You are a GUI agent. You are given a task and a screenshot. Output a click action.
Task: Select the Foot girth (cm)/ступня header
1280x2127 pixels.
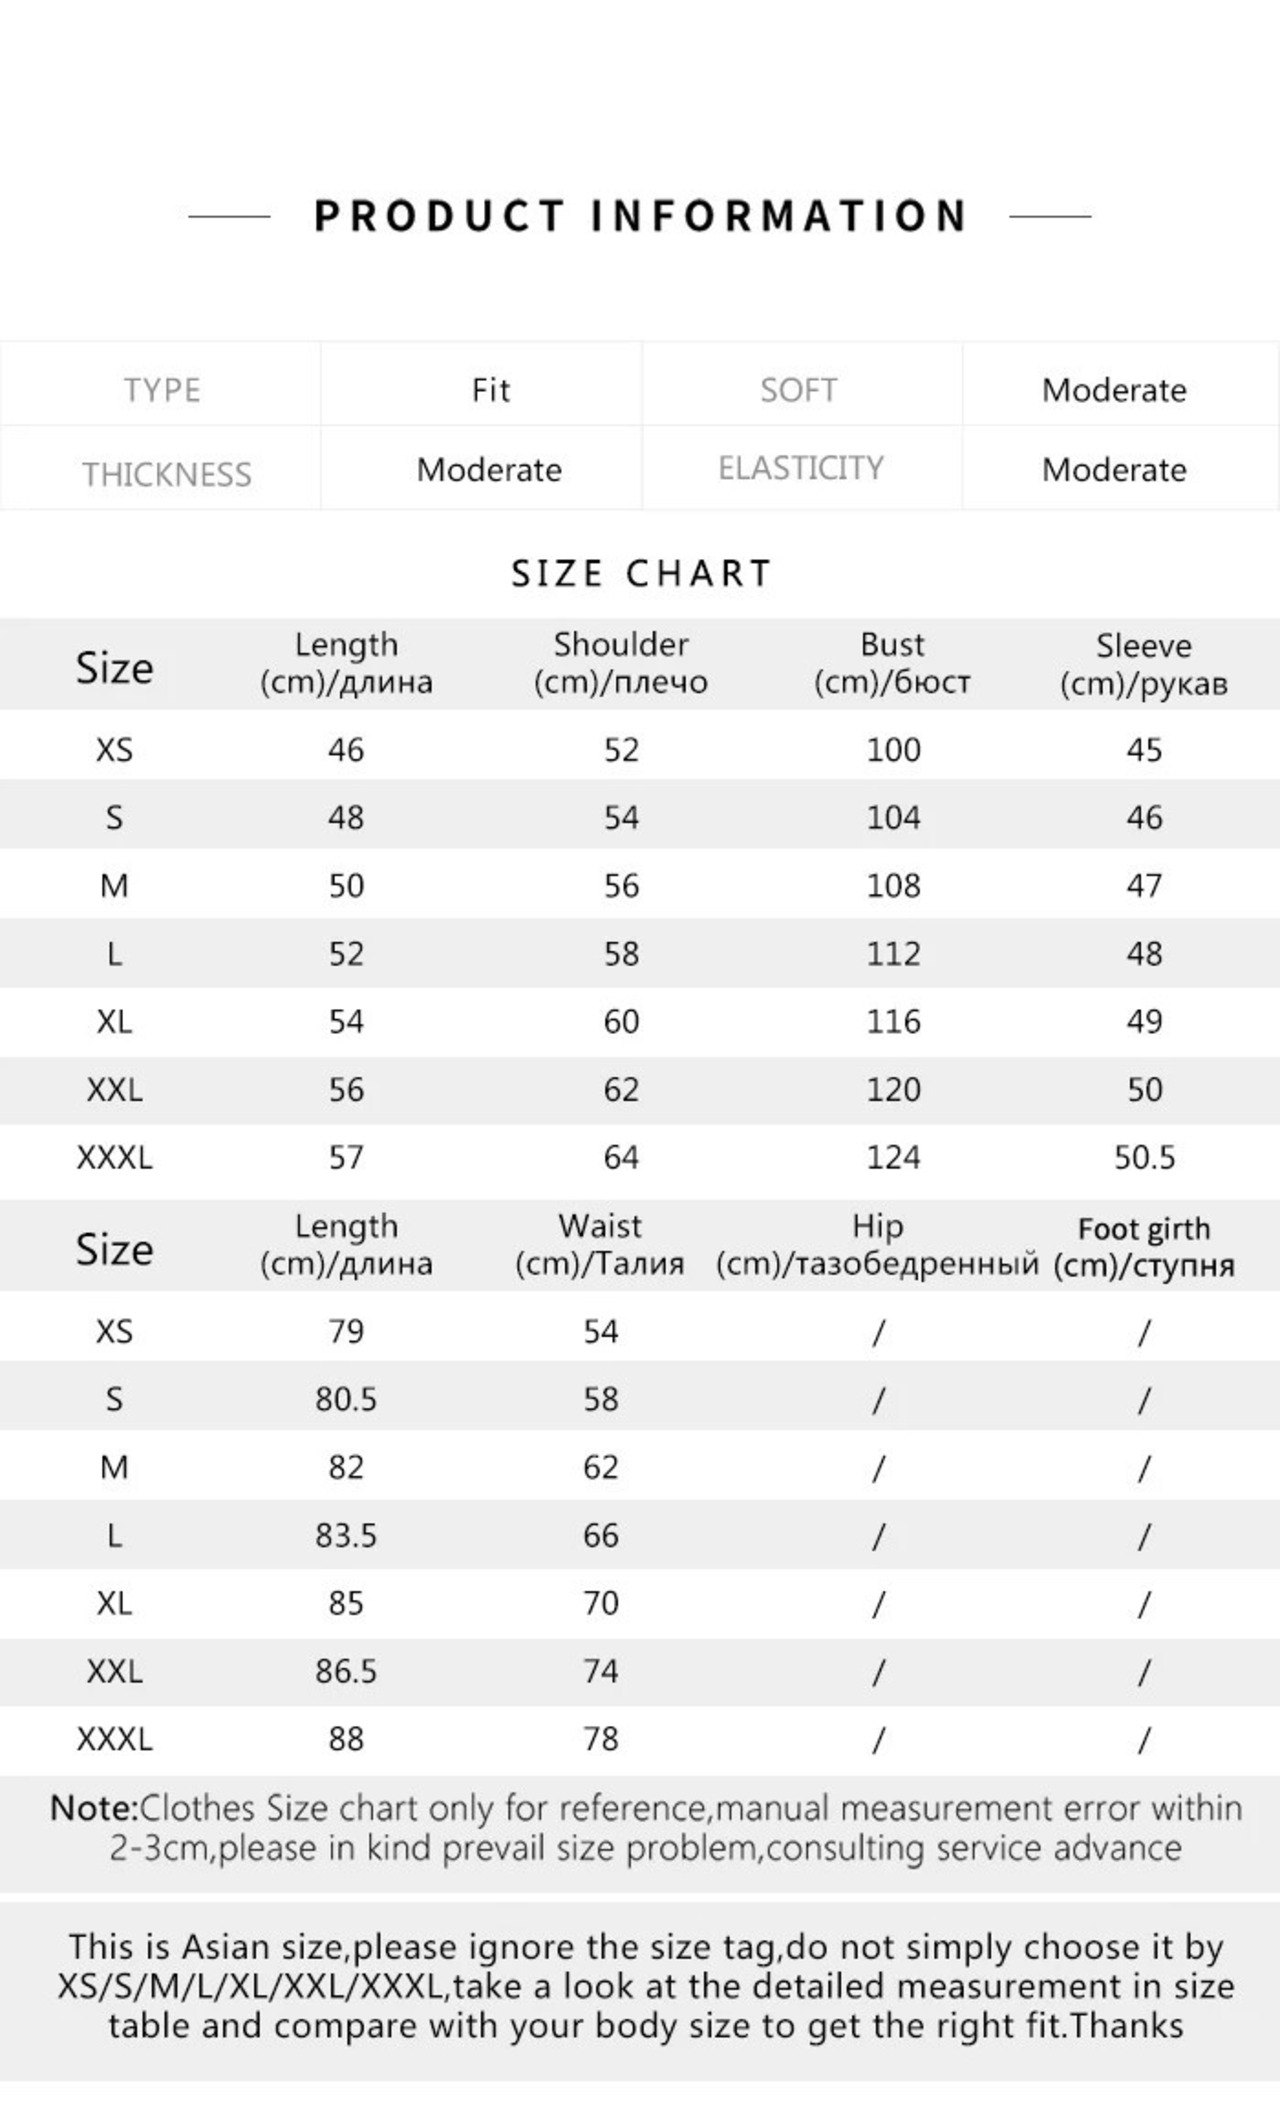pos(1143,1247)
